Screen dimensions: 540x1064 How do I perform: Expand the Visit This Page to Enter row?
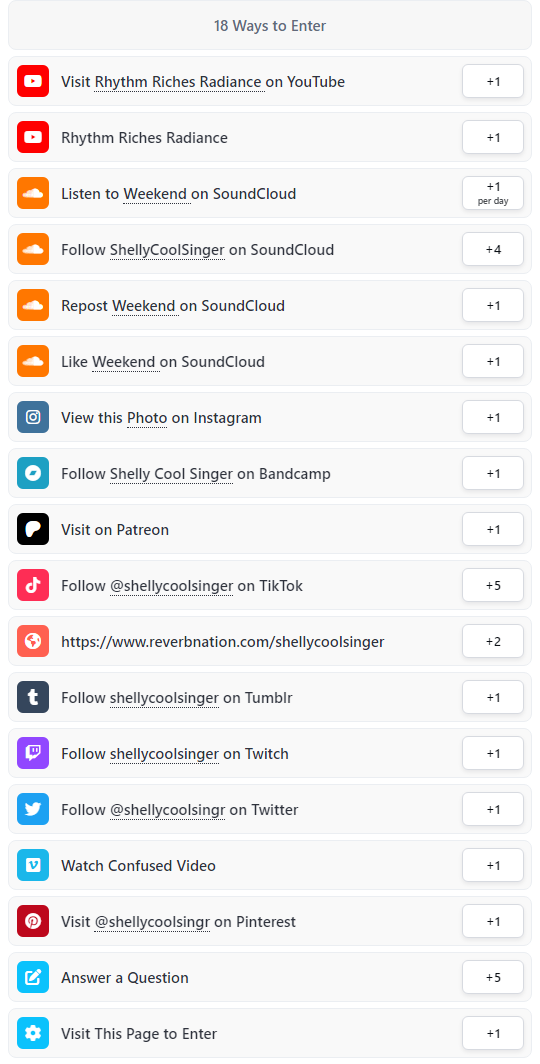[x=270, y=1033]
